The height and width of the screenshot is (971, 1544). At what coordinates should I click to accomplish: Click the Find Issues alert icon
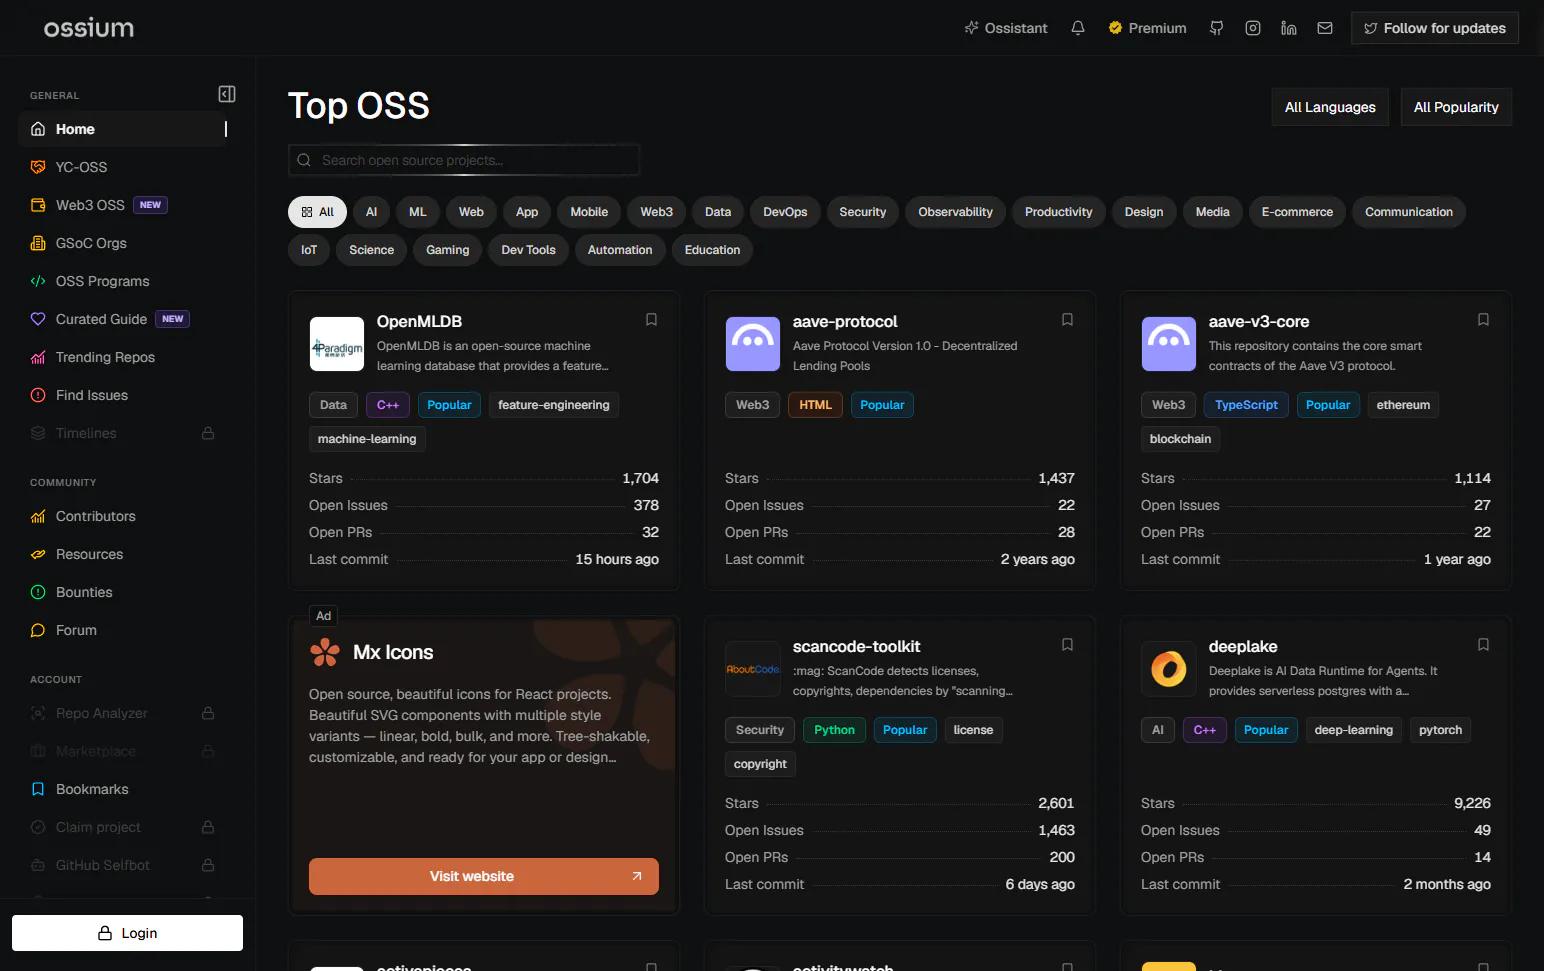coord(38,395)
